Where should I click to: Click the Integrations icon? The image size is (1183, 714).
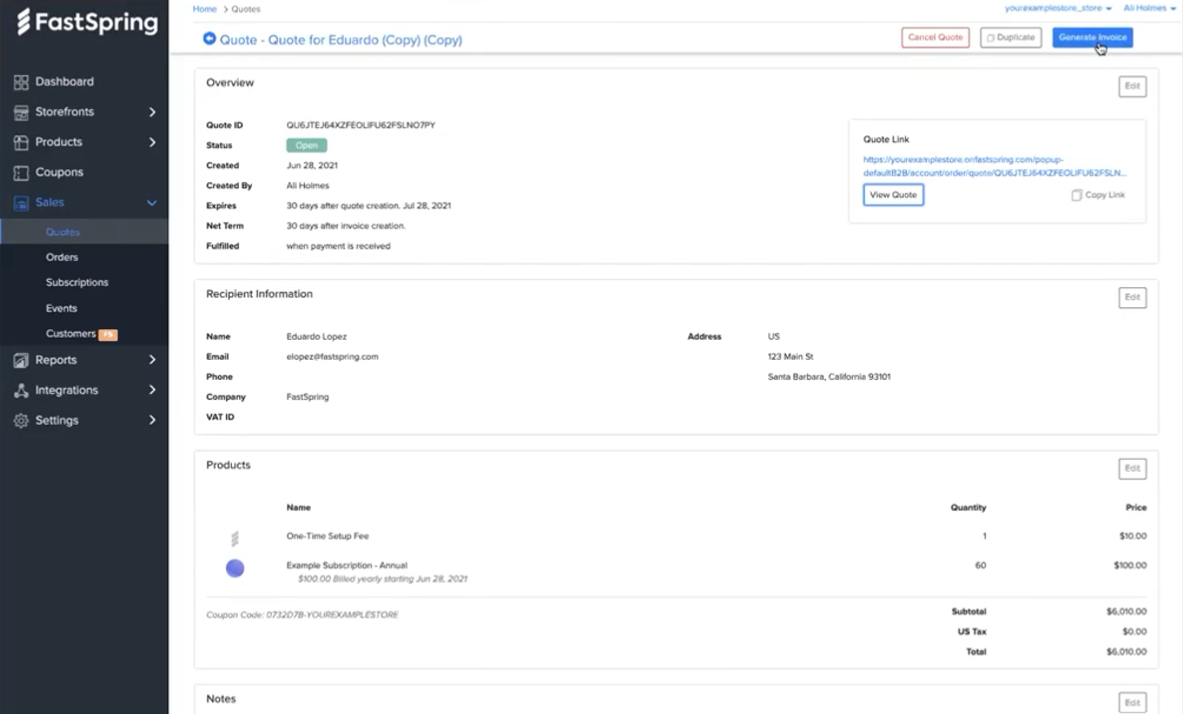pyautogui.click(x=22, y=389)
